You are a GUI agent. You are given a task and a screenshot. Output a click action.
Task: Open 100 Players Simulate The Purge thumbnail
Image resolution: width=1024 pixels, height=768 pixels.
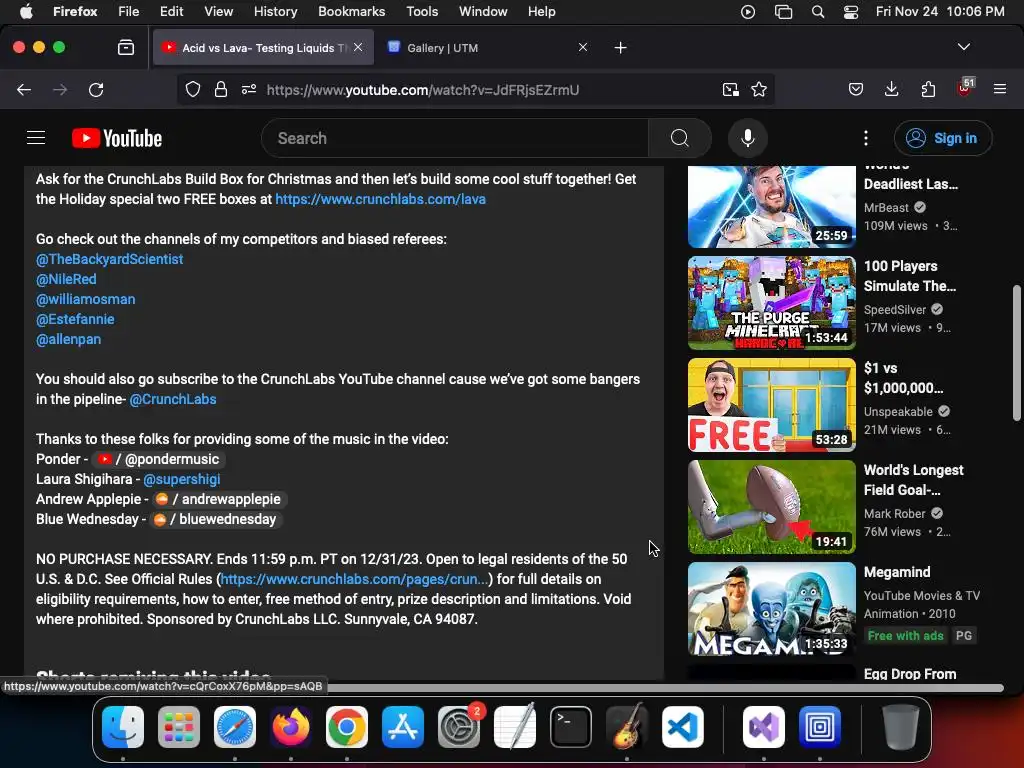pos(771,303)
